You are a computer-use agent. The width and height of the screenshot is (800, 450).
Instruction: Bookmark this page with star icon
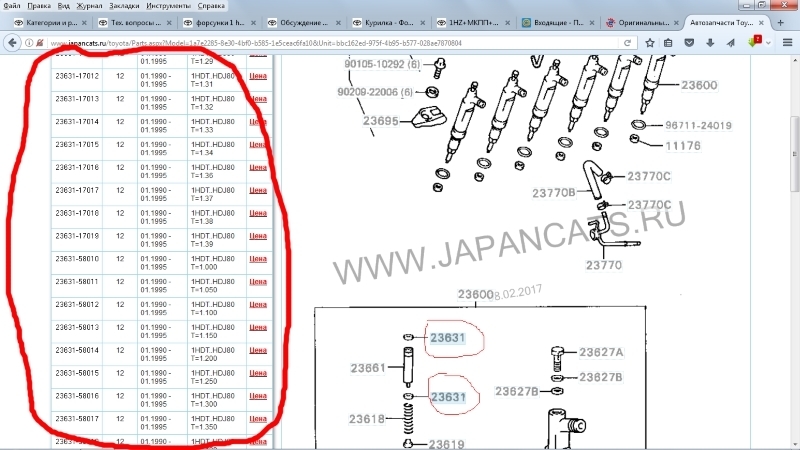[649, 43]
